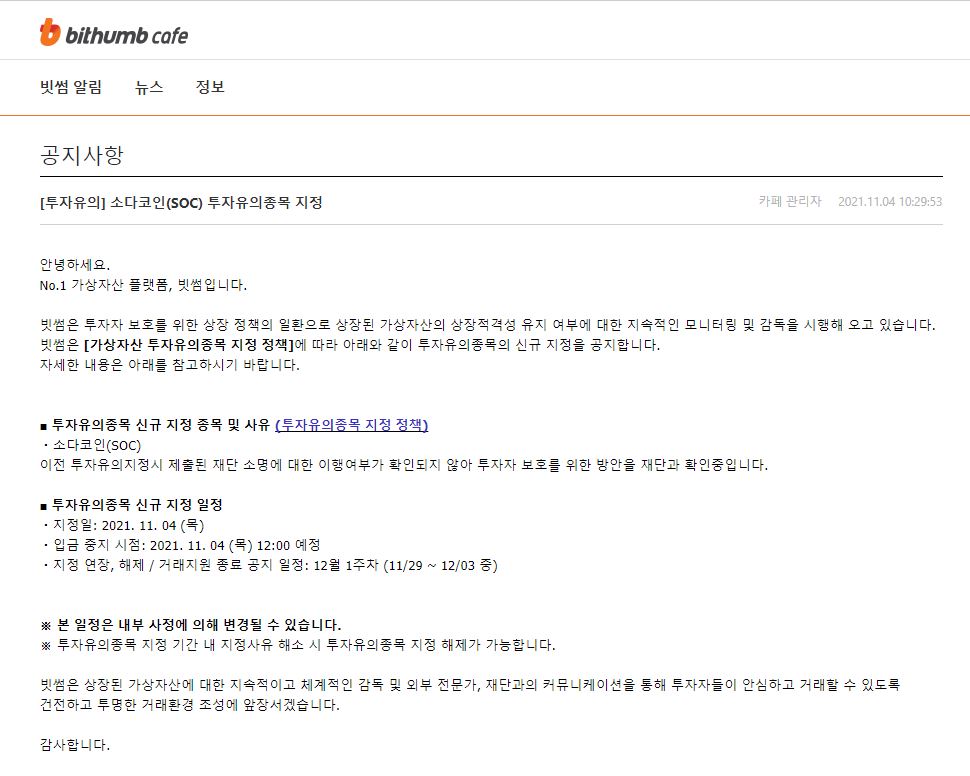970x776 pixels.
Task: Click the heading 투자유의종목 신규 지정 일정
Action: coord(137,504)
